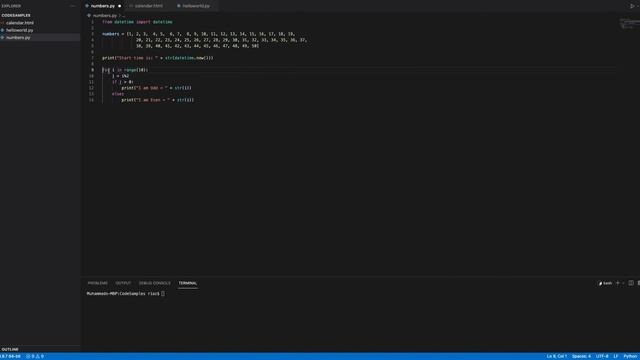Change indentation via Spaces: 4

coord(581,356)
